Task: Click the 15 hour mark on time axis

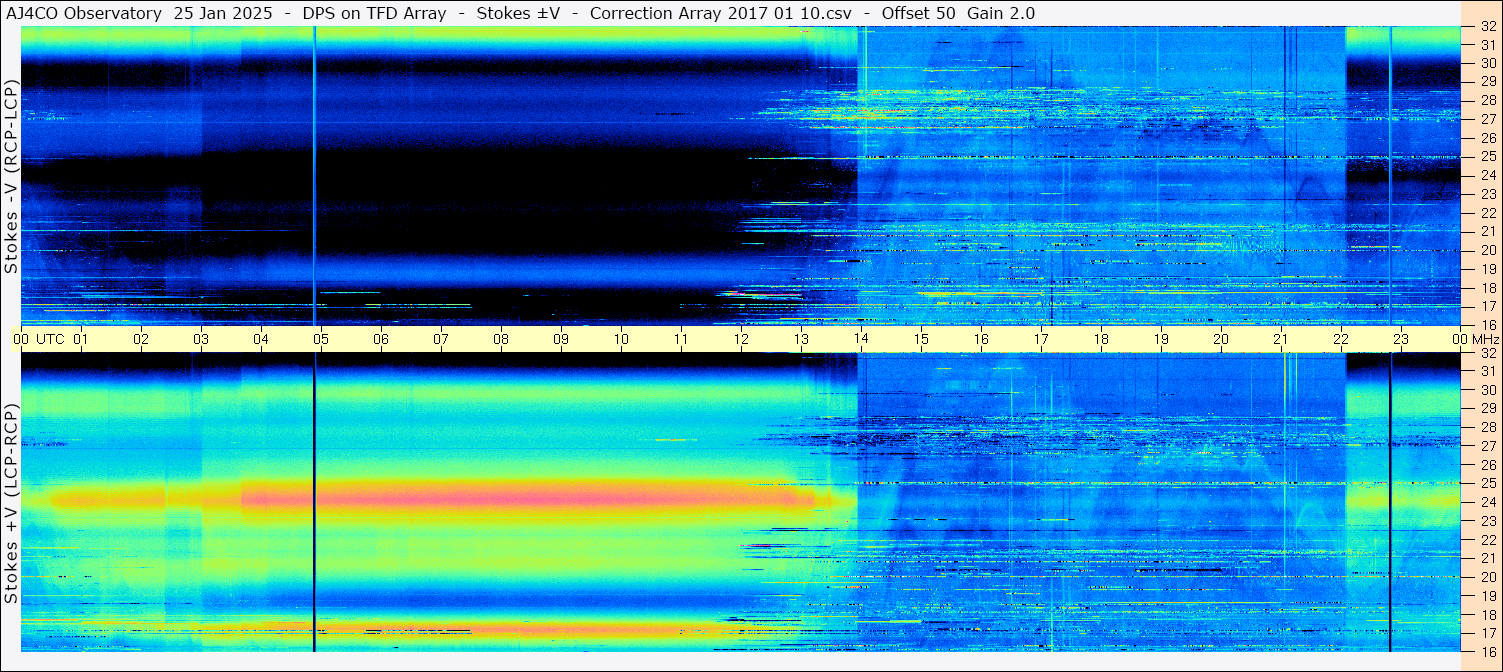Action: 921,339
